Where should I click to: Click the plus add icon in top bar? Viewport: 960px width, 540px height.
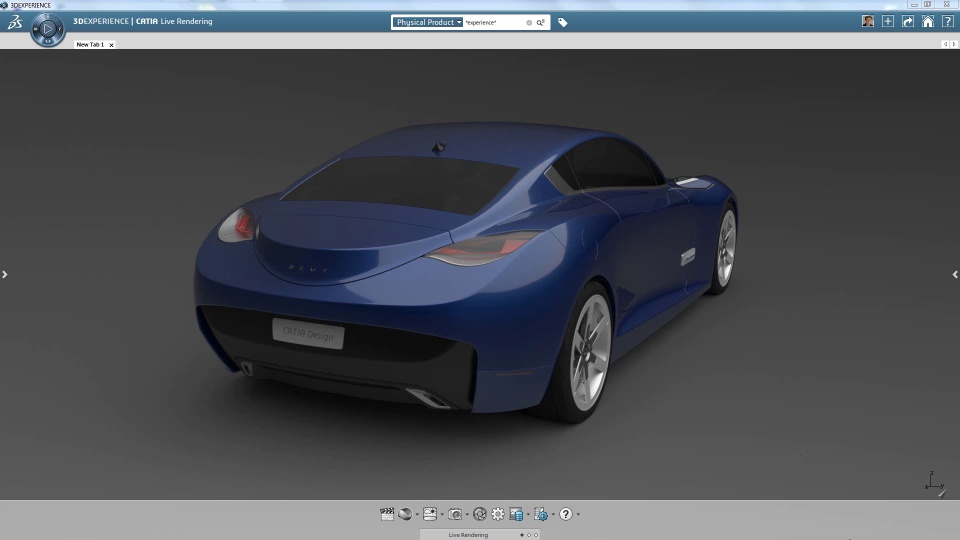point(888,21)
